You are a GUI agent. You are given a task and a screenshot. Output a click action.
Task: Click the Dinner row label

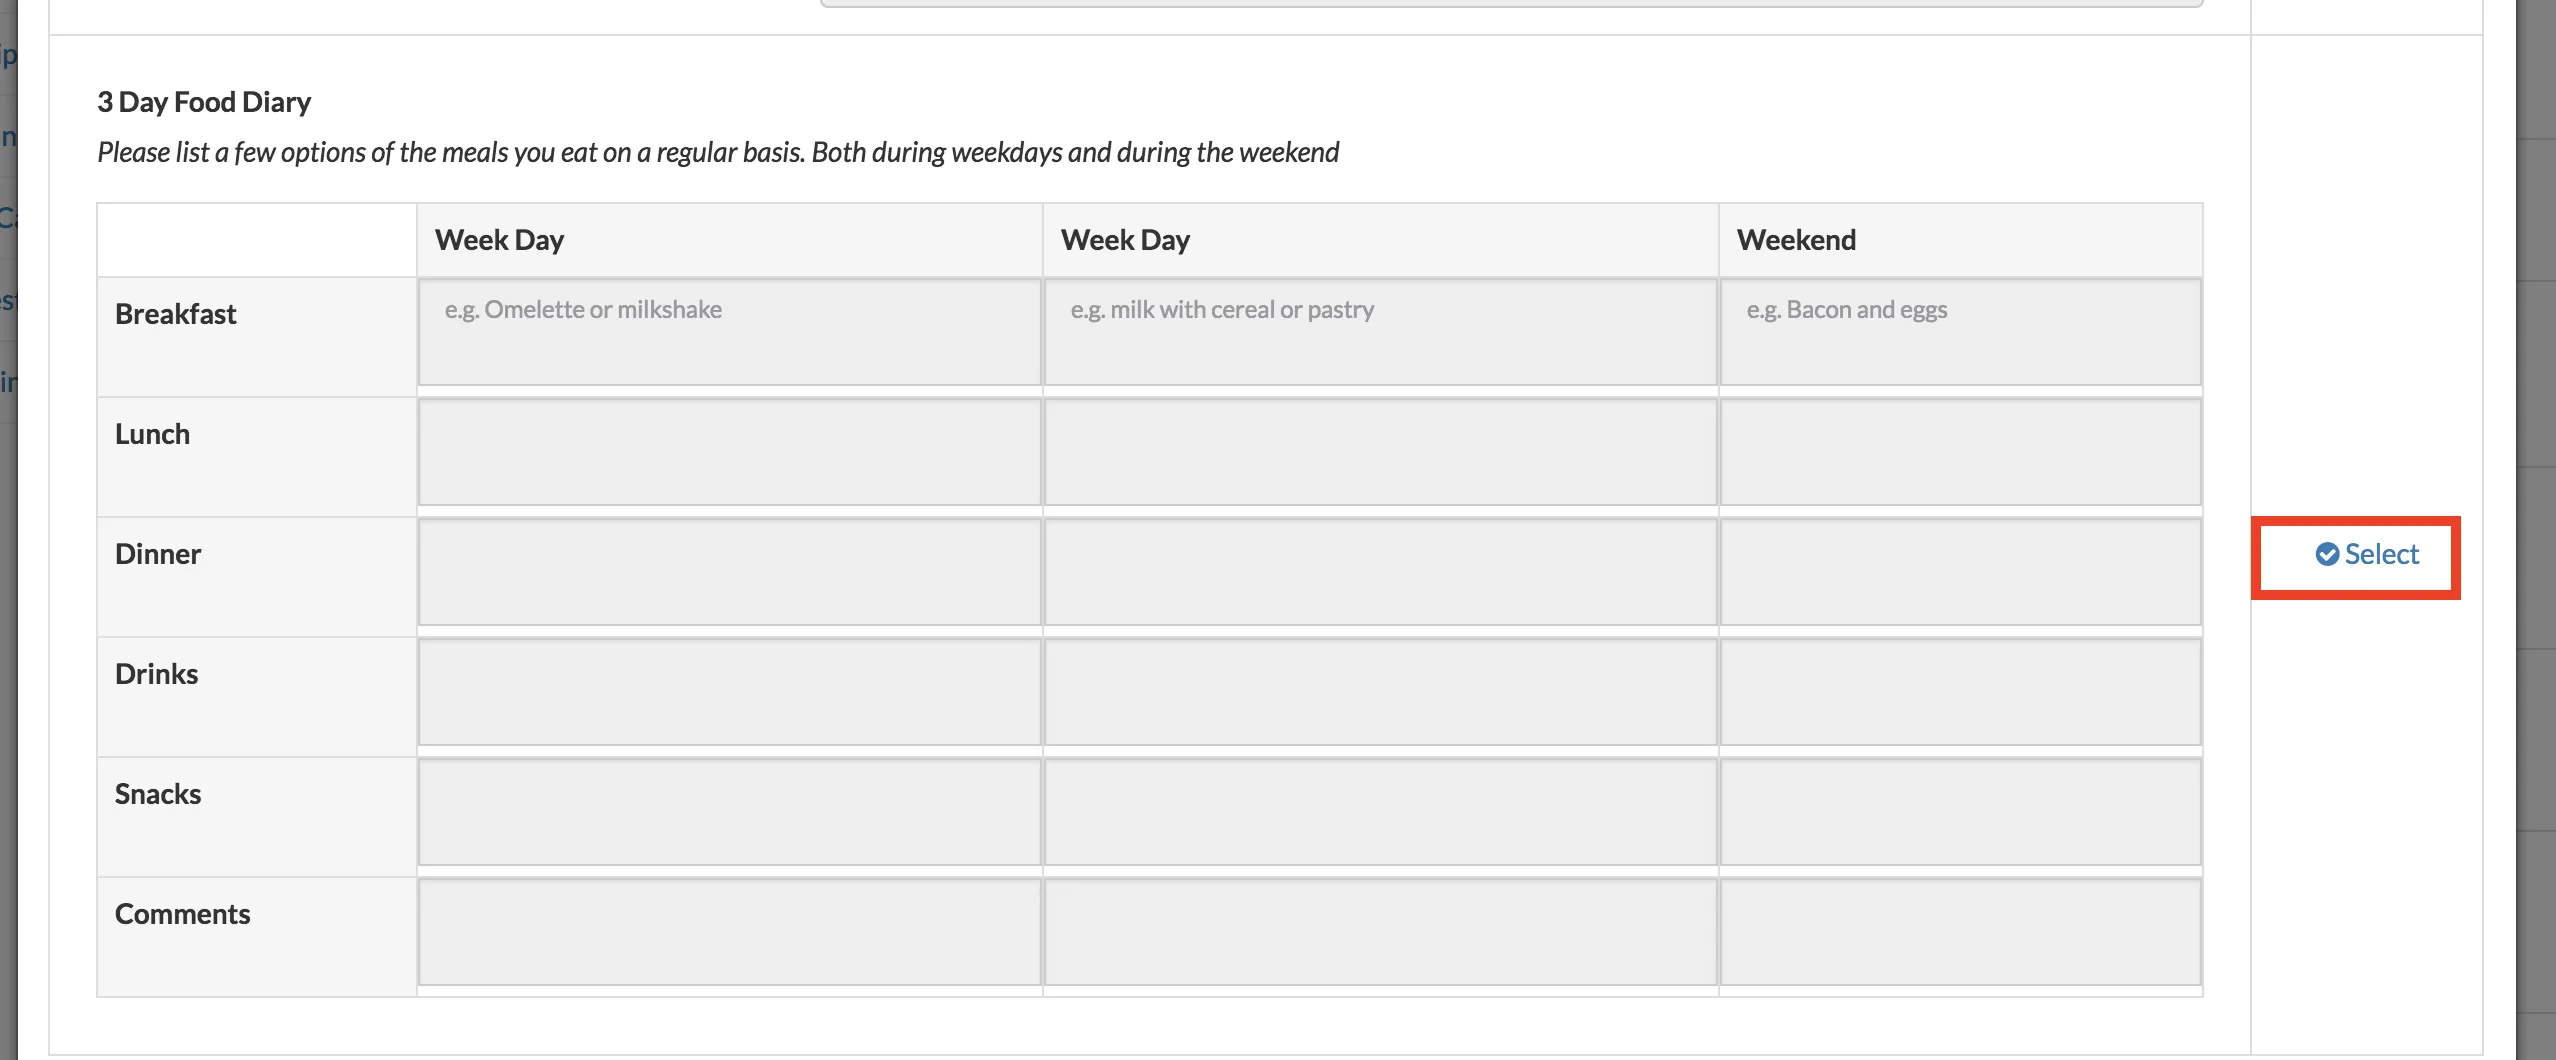click(158, 553)
